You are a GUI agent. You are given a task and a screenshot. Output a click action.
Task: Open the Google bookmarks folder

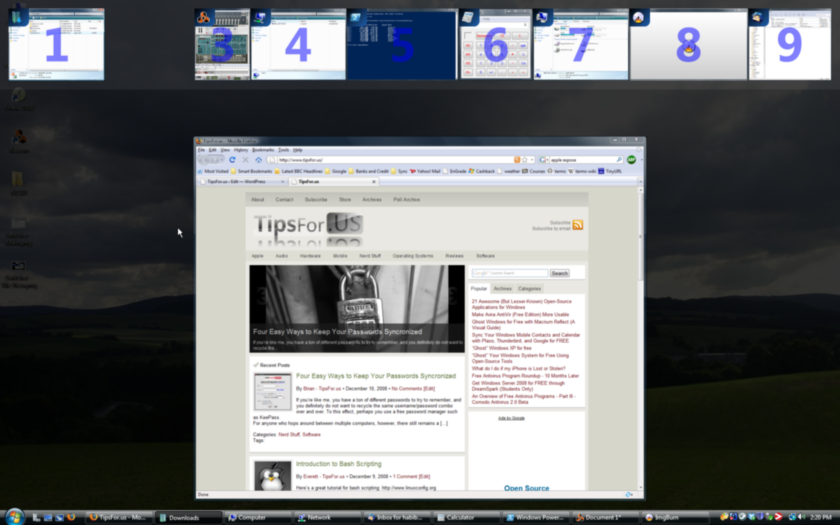(335, 171)
